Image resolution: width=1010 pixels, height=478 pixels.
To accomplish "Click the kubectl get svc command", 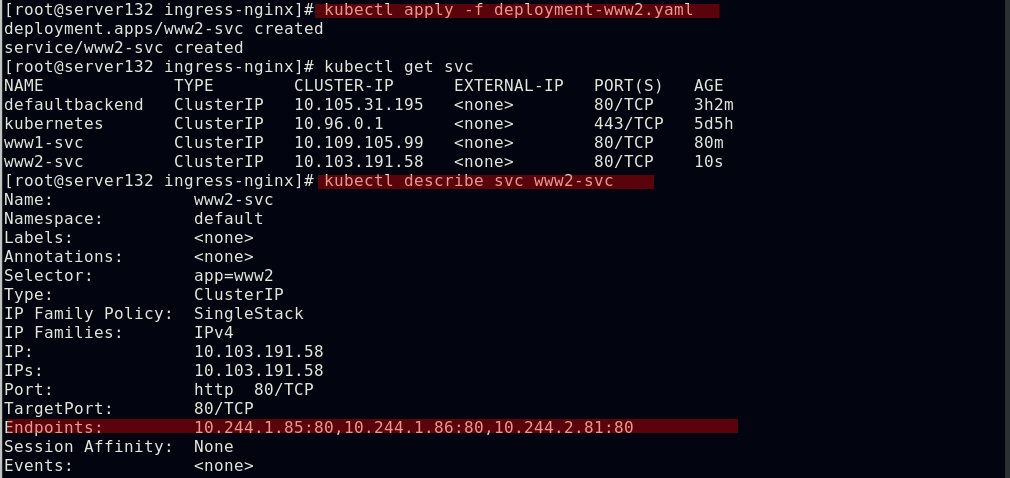I will [x=398, y=67].
